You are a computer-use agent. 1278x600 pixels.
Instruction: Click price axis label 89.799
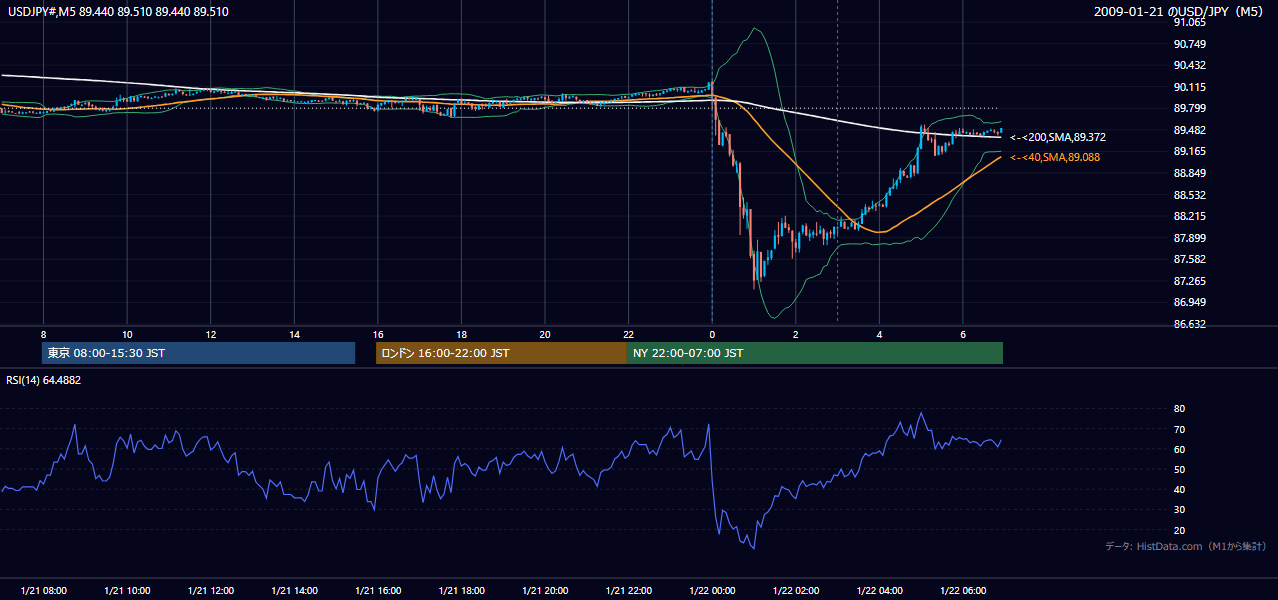tap(1191, 108)
